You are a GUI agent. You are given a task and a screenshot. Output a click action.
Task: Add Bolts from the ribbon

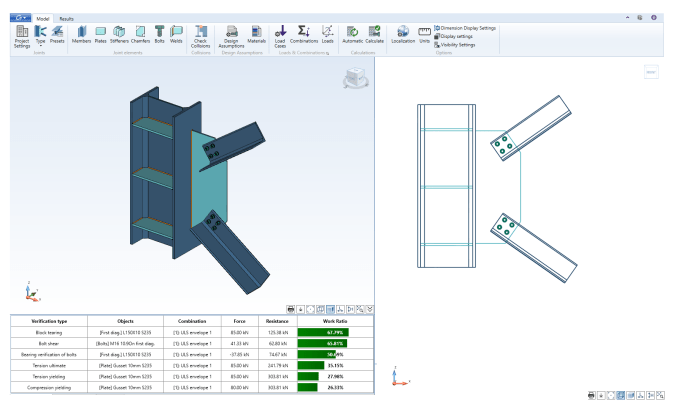tap(160, 37)
